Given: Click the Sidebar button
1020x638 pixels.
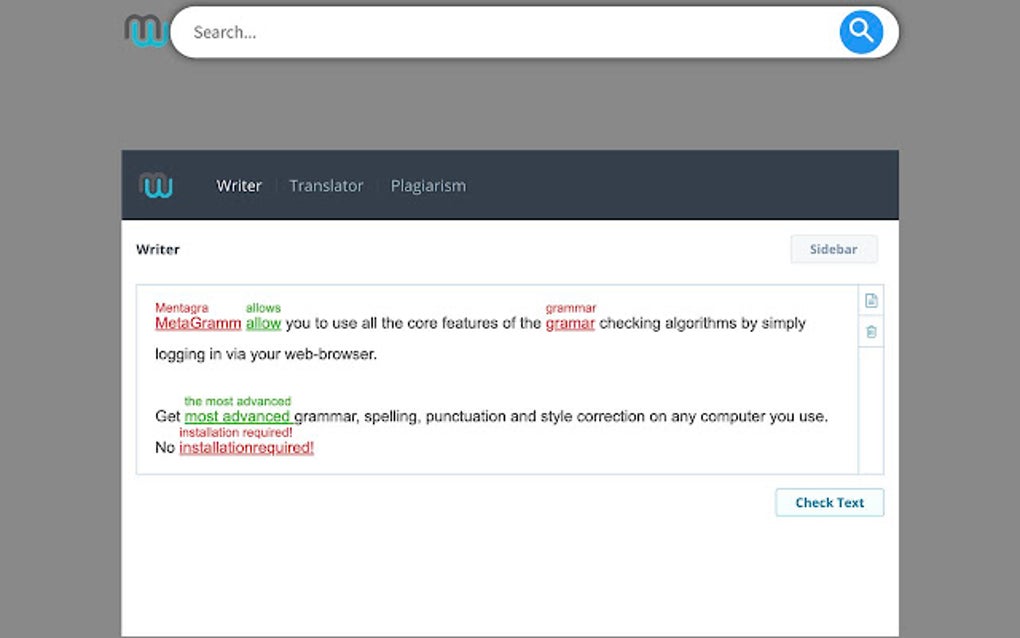Looking at the screenshot, I should pos(834,248).
